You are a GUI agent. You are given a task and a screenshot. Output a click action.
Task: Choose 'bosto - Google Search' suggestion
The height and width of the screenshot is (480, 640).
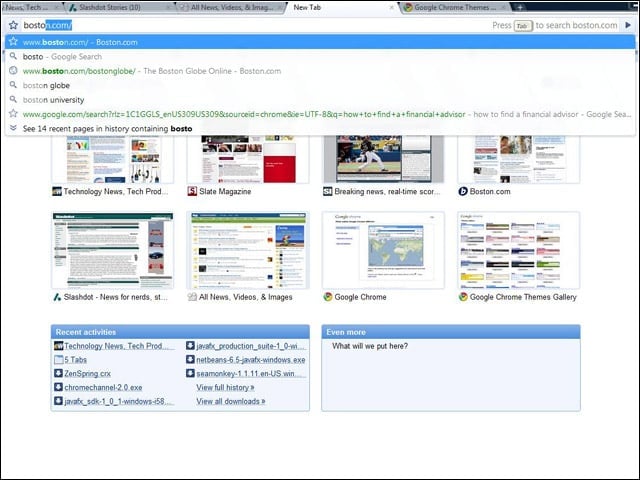320,56
